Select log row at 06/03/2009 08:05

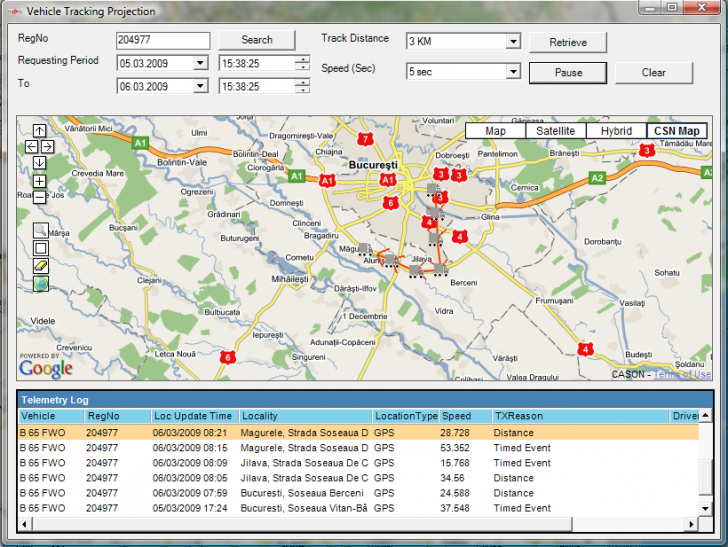(x=358, y=478)
